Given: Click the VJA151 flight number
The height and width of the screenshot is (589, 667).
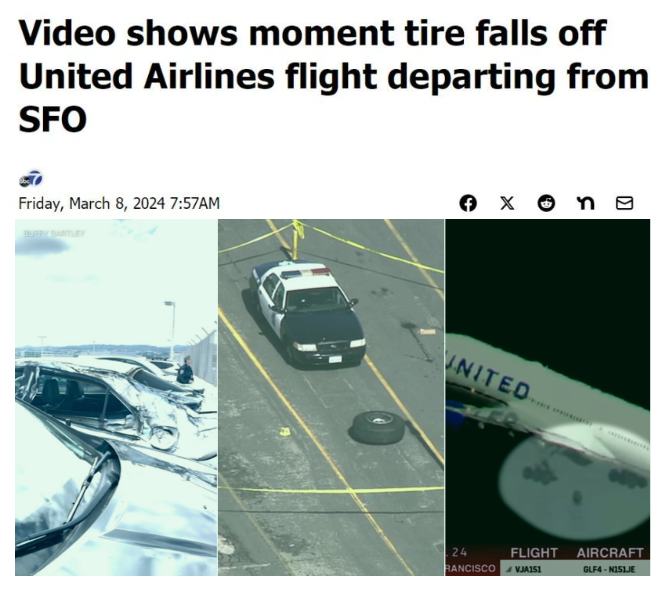Looking at the screenshot, I should (527, 569).
